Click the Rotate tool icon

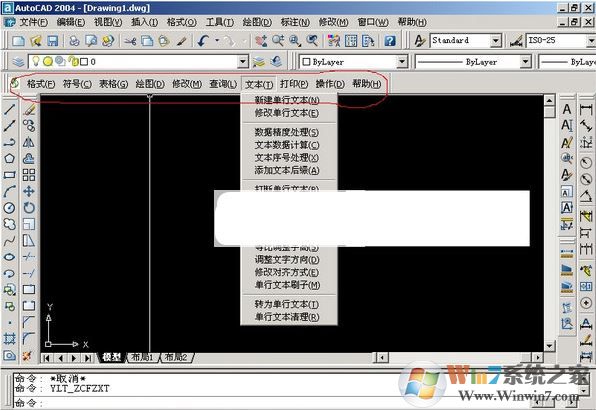[29, 207]
